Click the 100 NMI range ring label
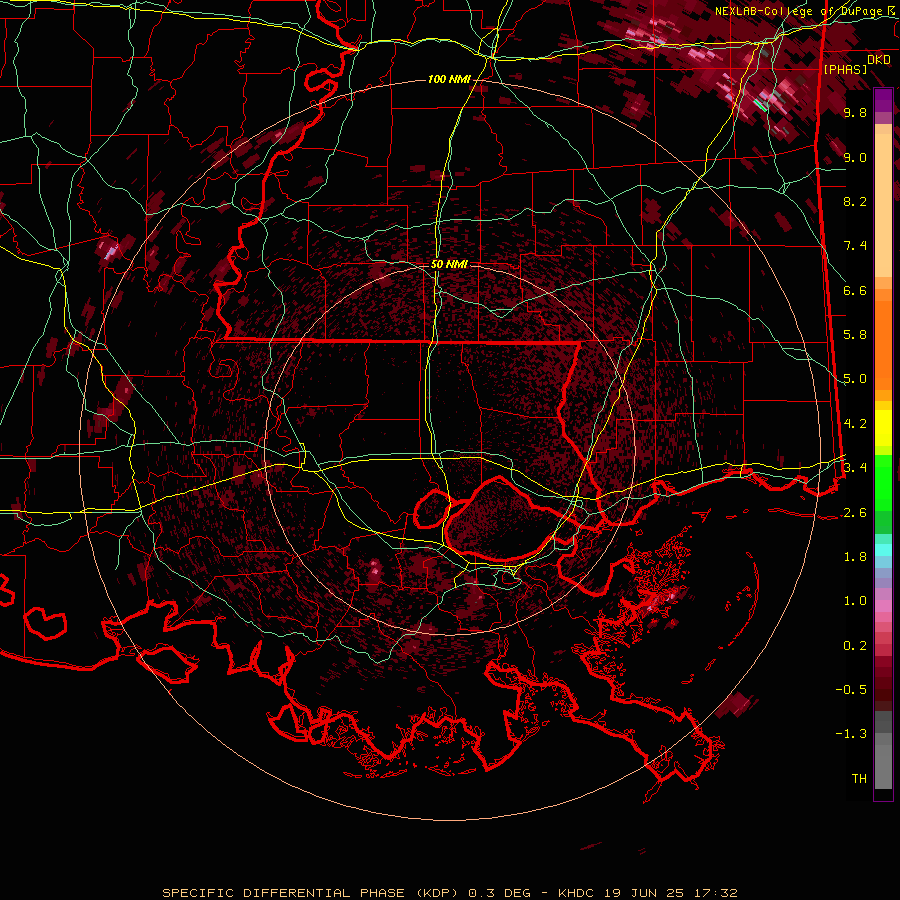 449,79
